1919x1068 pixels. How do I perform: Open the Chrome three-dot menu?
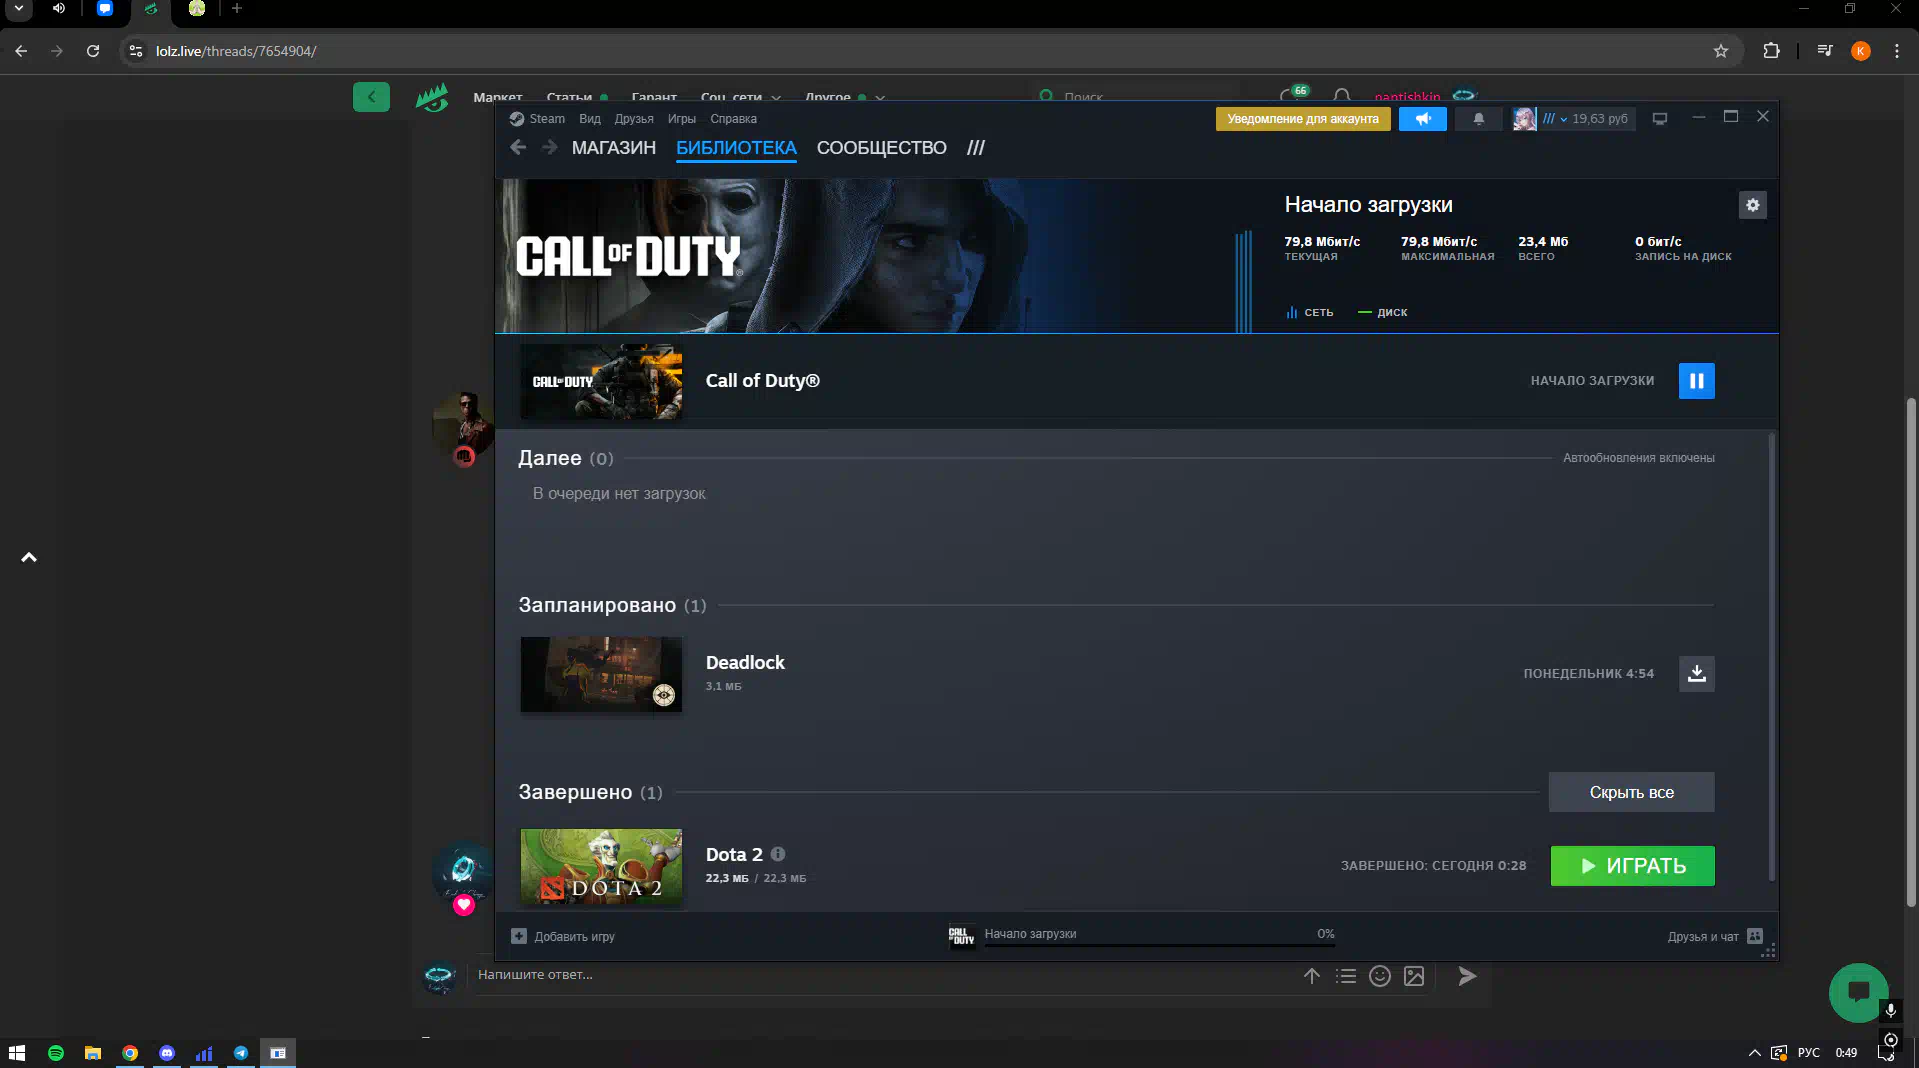[1896, 51]
